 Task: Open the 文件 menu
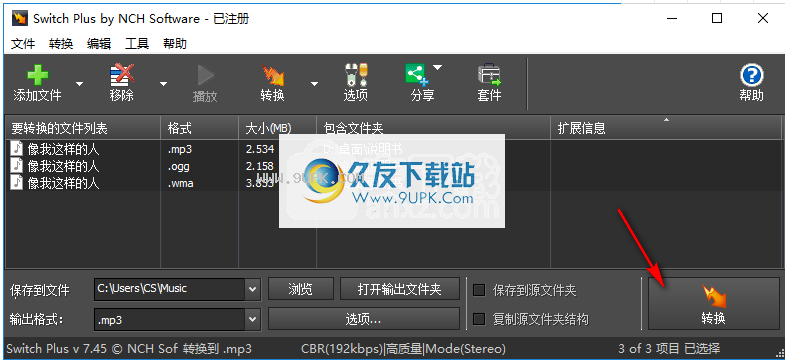click(23, 44)
